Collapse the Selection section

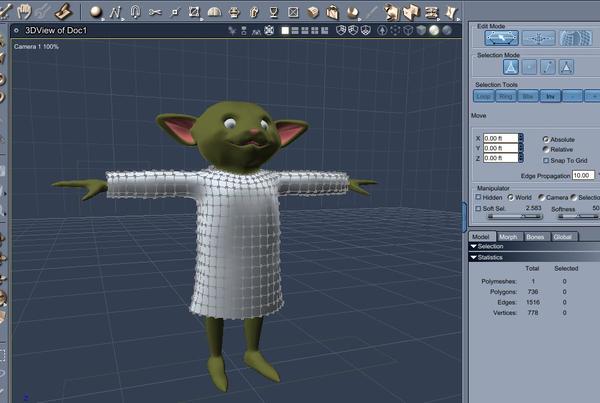click(x=474, y=246)
